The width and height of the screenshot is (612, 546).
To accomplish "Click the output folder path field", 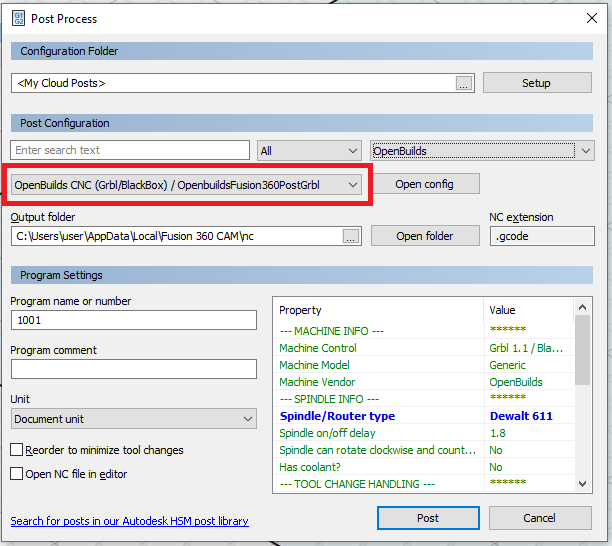I will tap(186, 236).
